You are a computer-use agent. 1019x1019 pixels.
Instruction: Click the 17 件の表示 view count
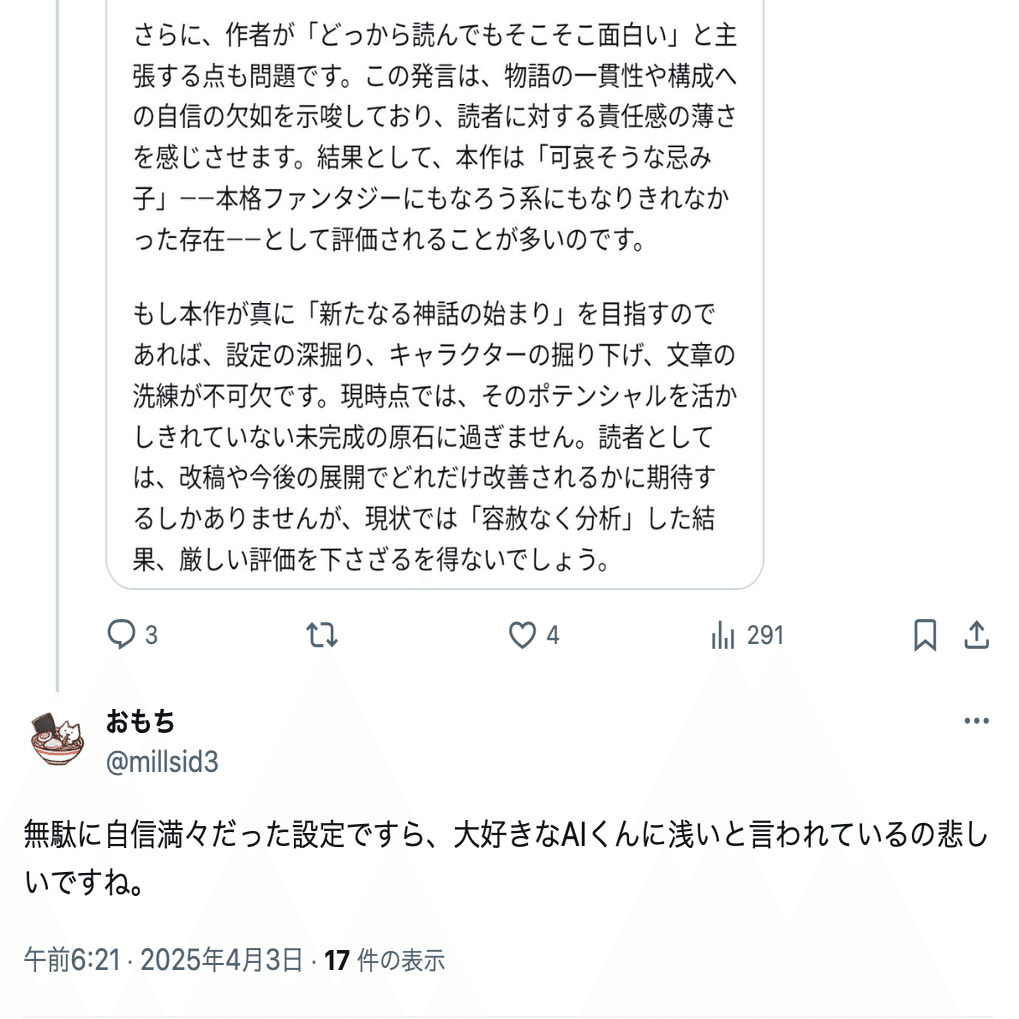pos(385,961)
